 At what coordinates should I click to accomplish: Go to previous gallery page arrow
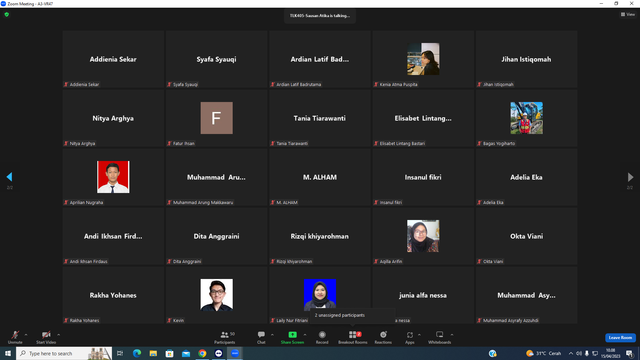click(x=9, y=177)
